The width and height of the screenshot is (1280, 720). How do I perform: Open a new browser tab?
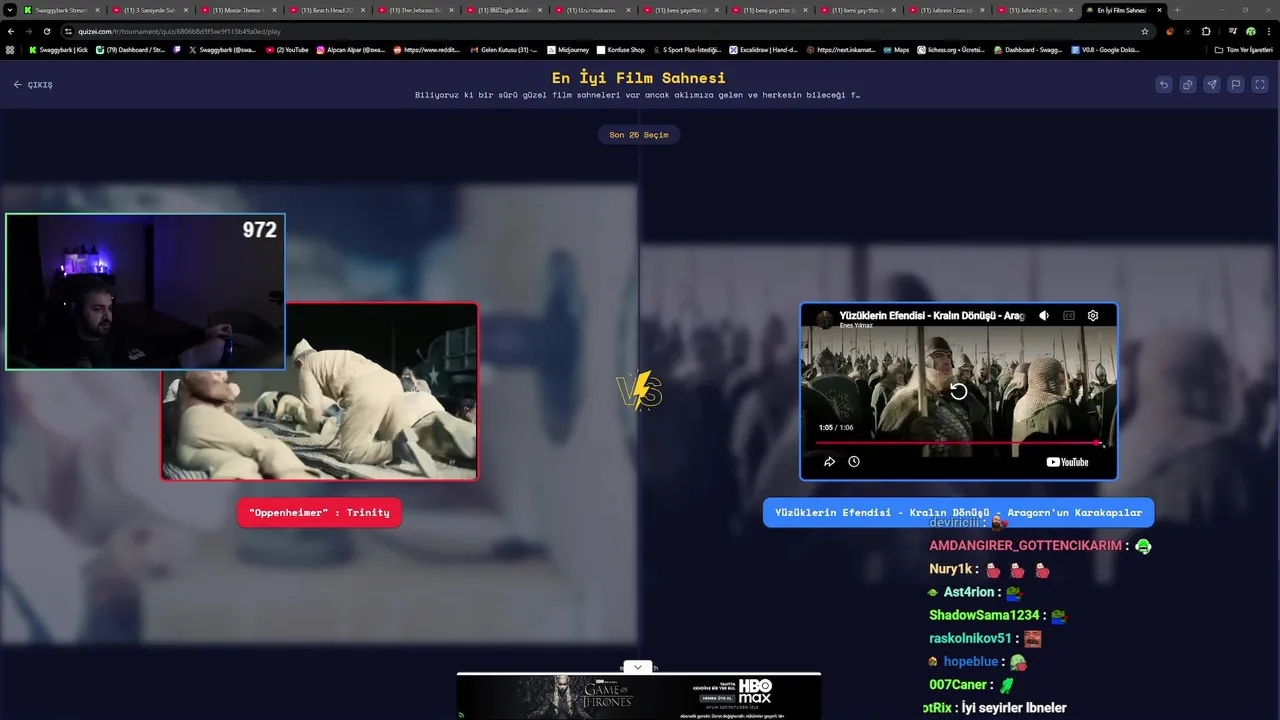pyautogui.click(x=1176, y=10)
